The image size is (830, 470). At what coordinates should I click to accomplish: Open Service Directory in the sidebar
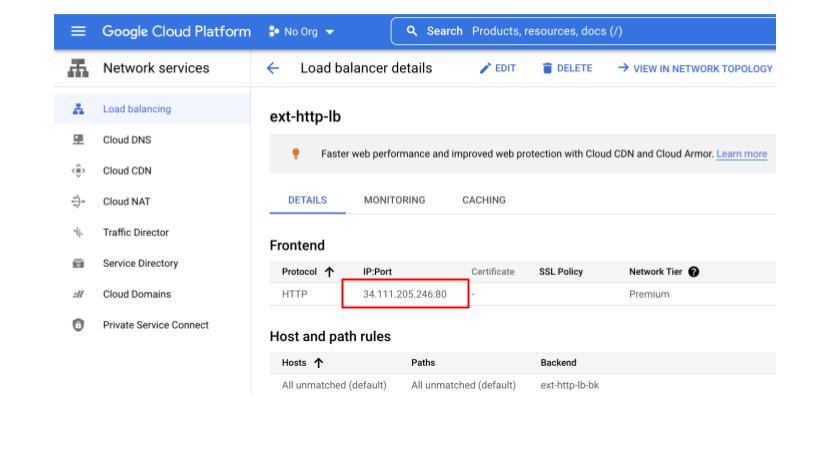[140, 263]
